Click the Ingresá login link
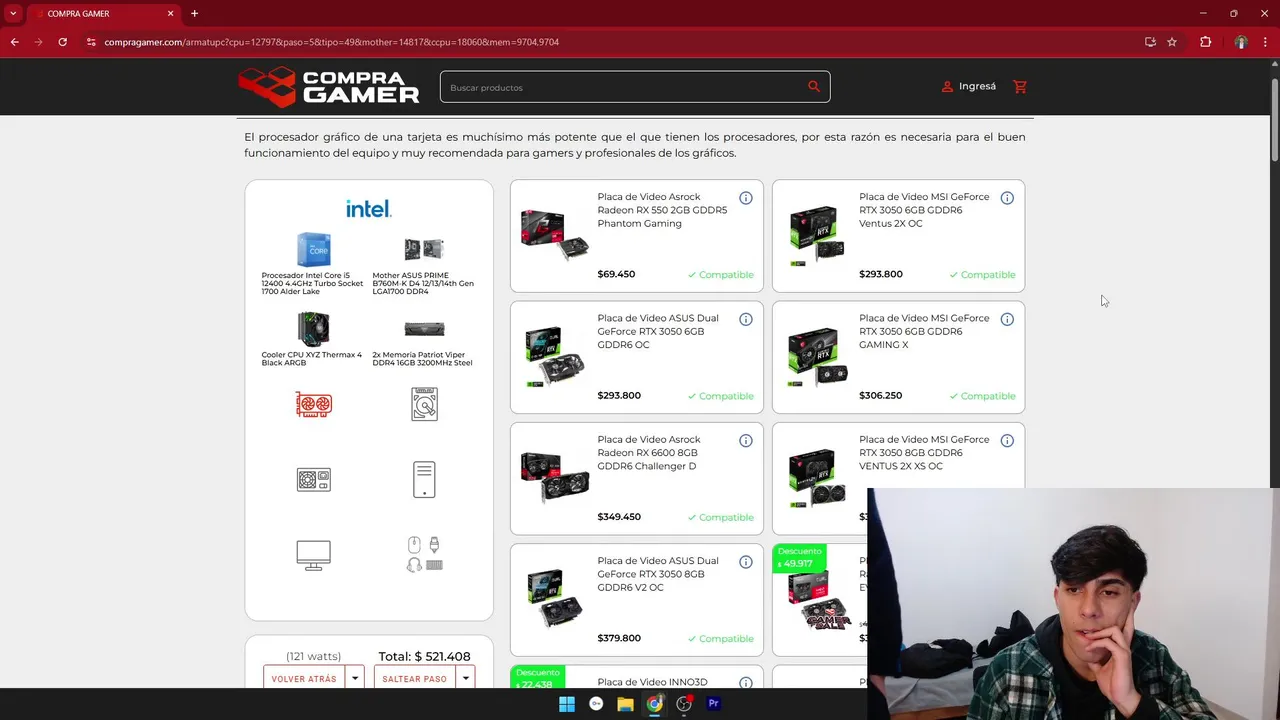Screen dimensions: 1280x720 coord(969,86)
